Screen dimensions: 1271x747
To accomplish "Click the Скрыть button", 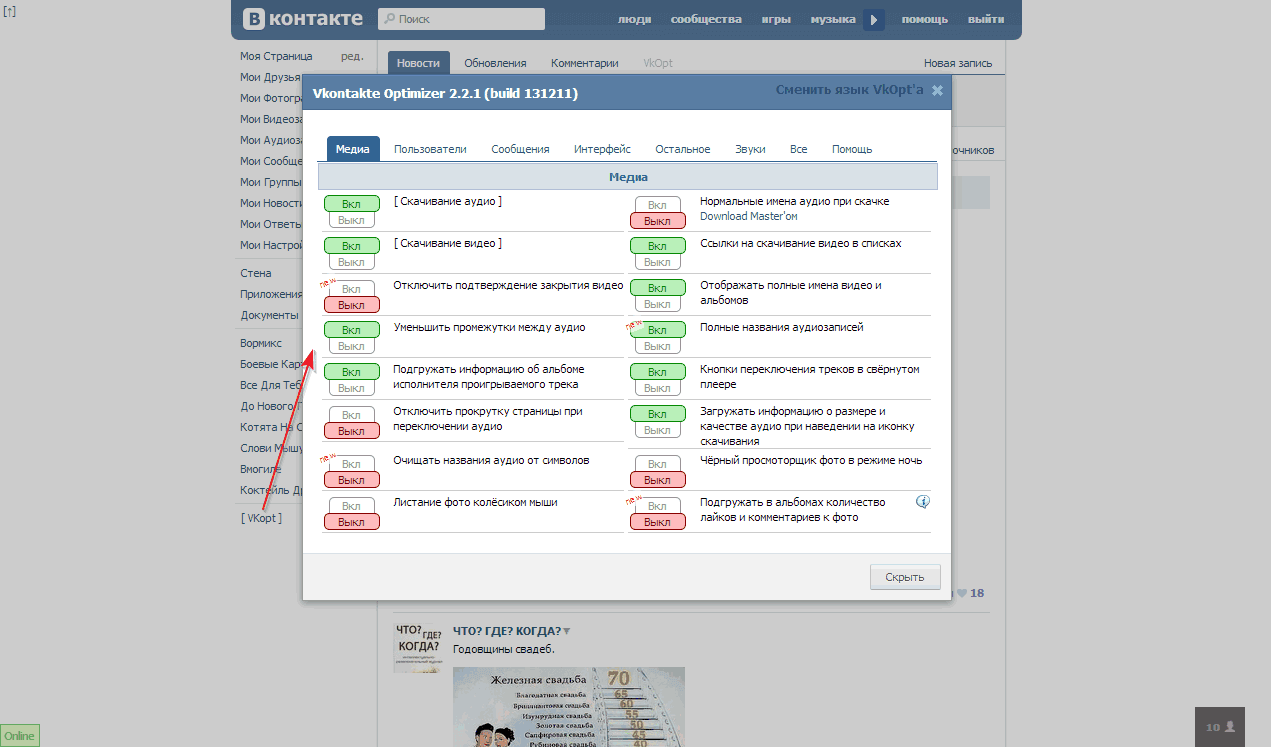I will [905, 577].
